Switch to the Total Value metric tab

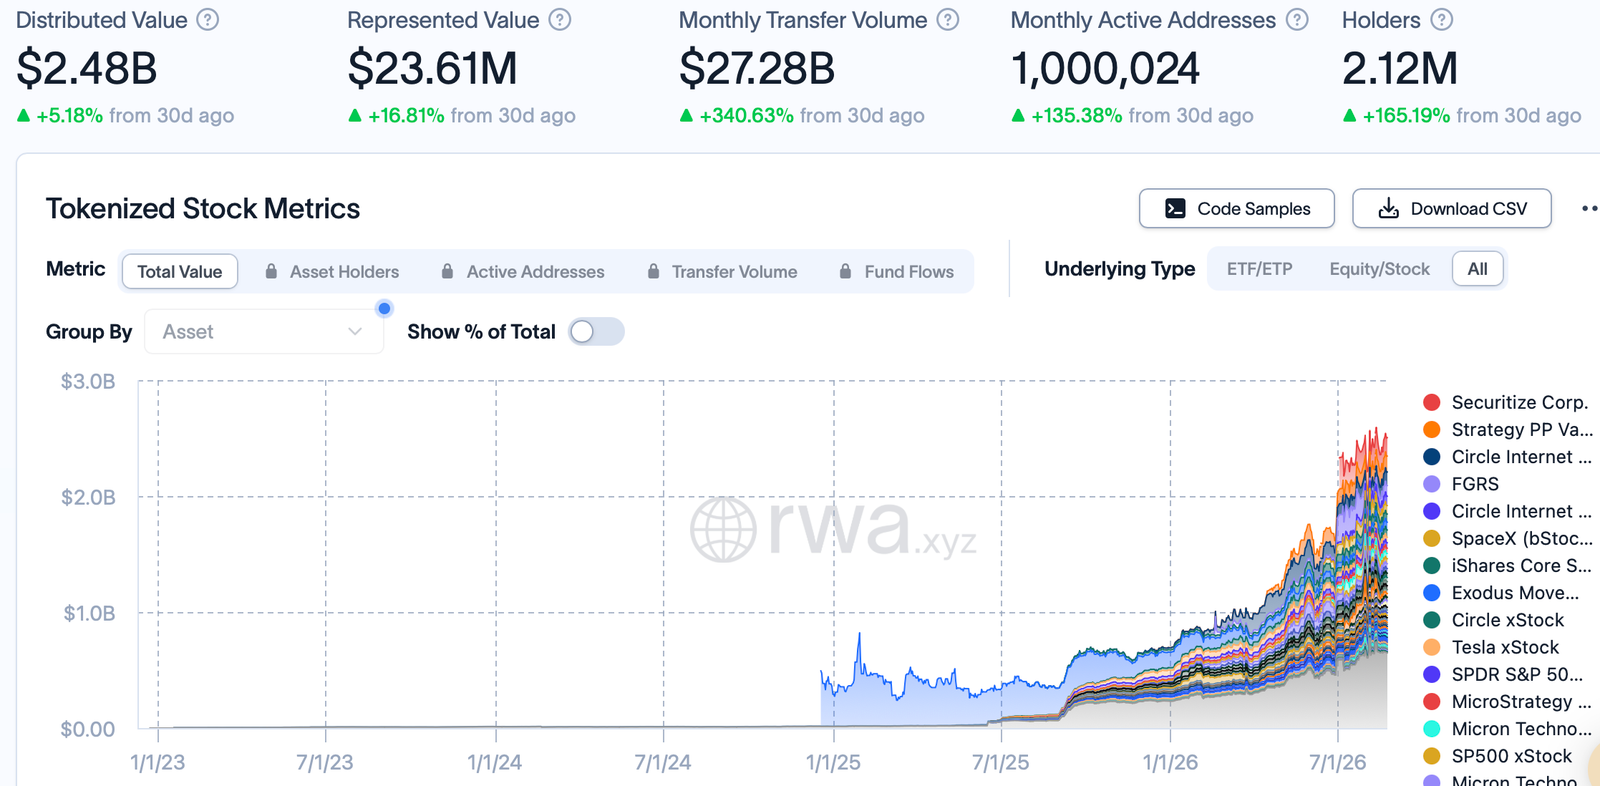coord(180,271)
